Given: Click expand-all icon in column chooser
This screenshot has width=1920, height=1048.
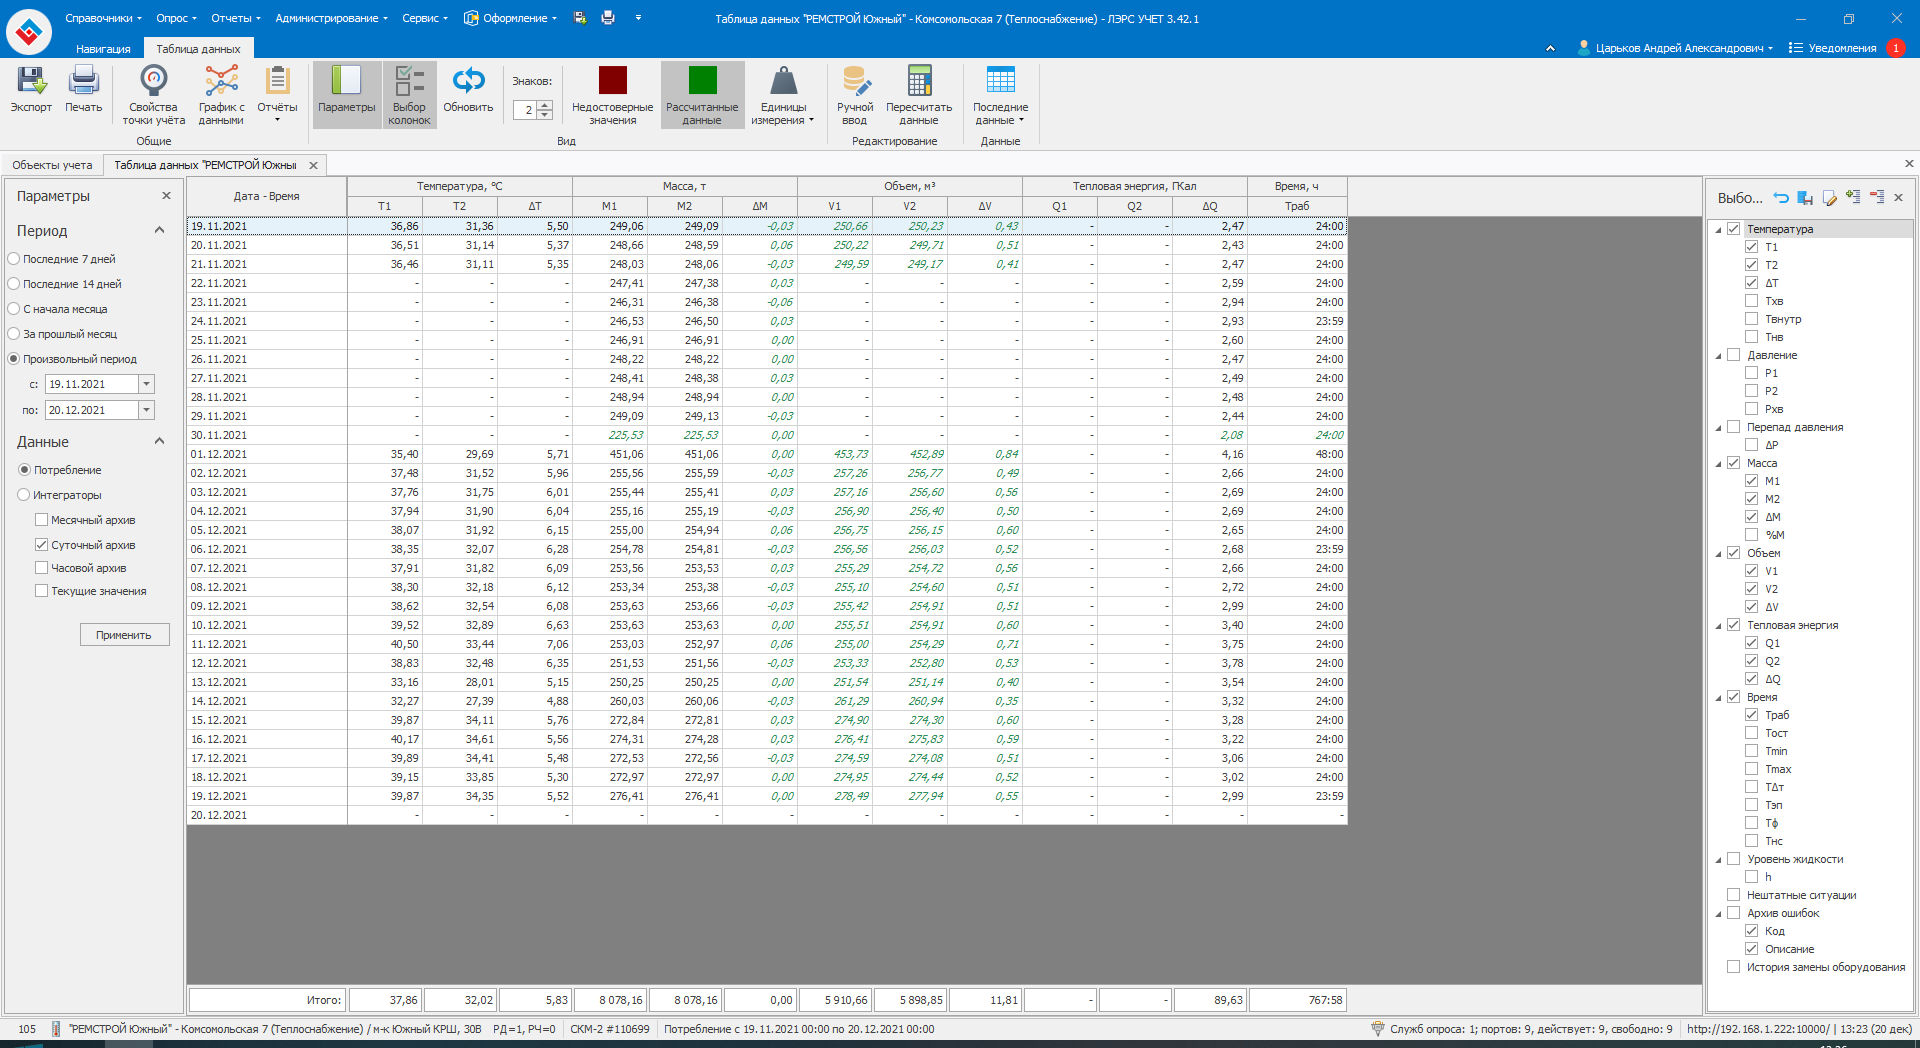Looking at the screenshot, I should (x=1853, y=198).
